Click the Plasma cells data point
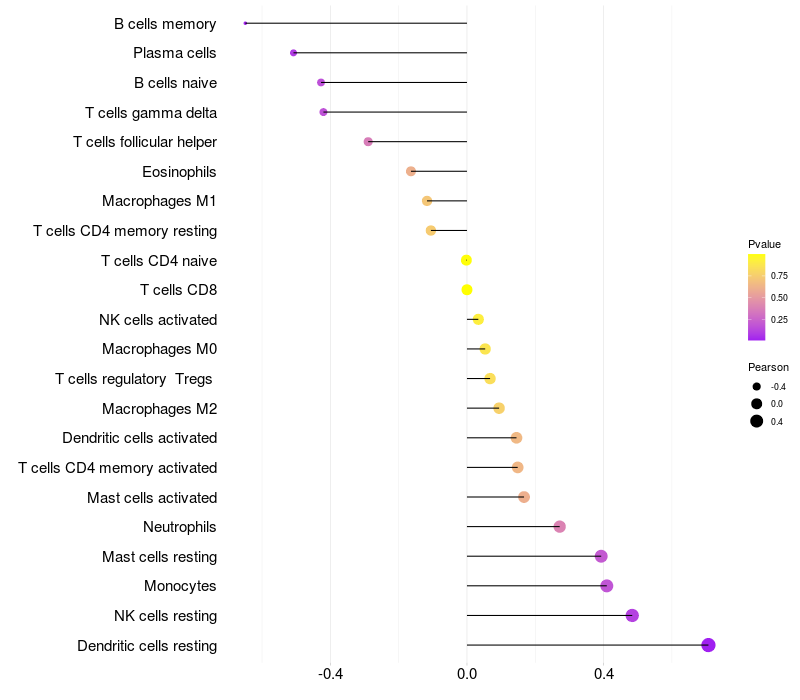The height and width of the screenshot is (700, 800). tap(293, 53)
